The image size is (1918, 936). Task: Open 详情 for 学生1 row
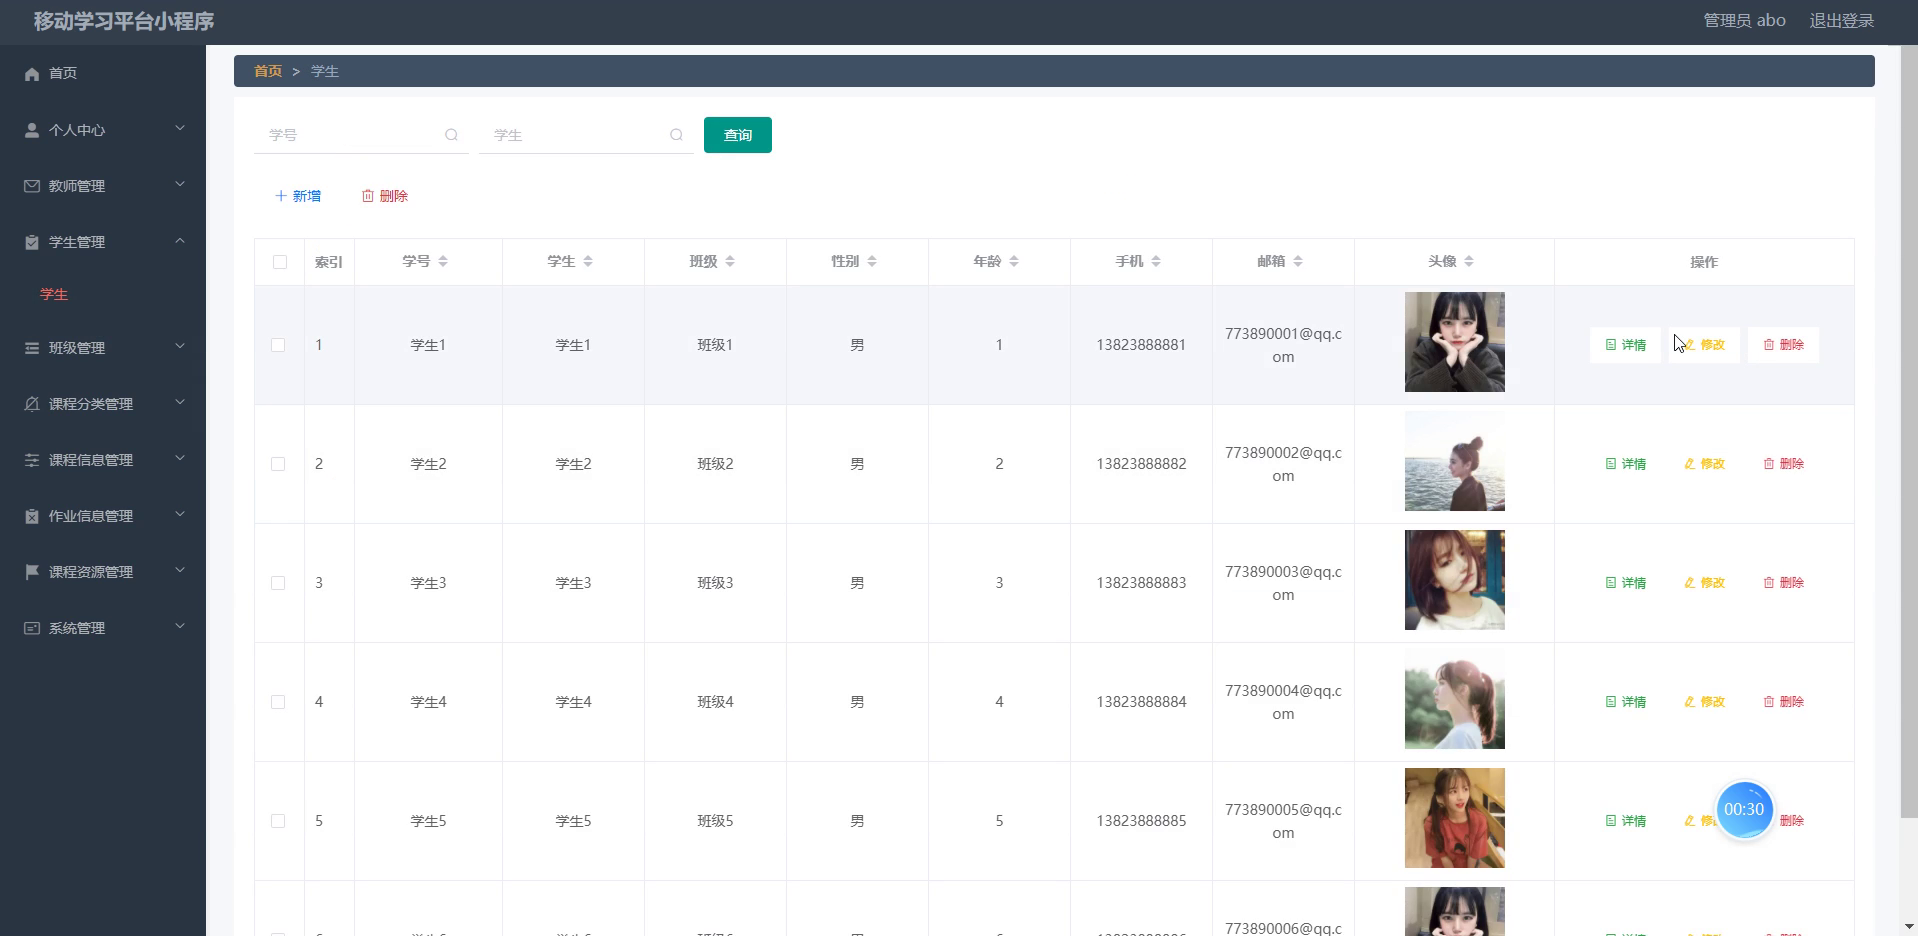tap(1625, 345)
